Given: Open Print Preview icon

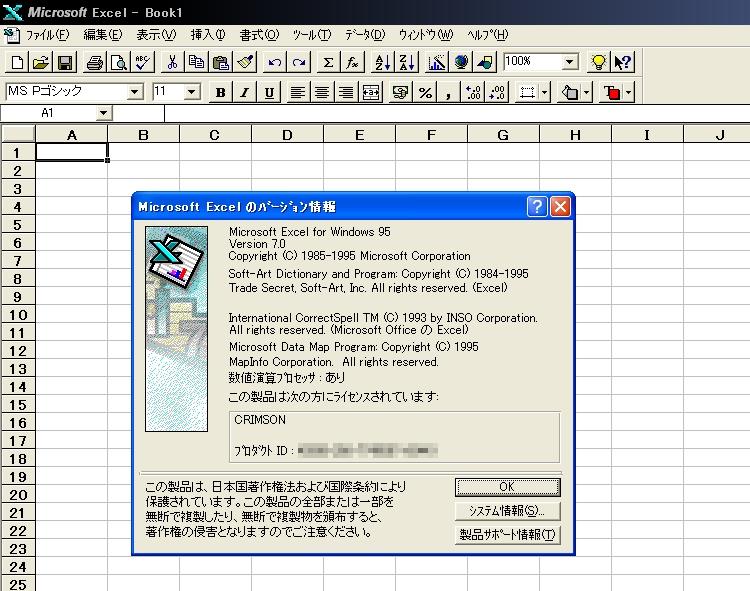Looking at the screenshot, I should 118,63.
